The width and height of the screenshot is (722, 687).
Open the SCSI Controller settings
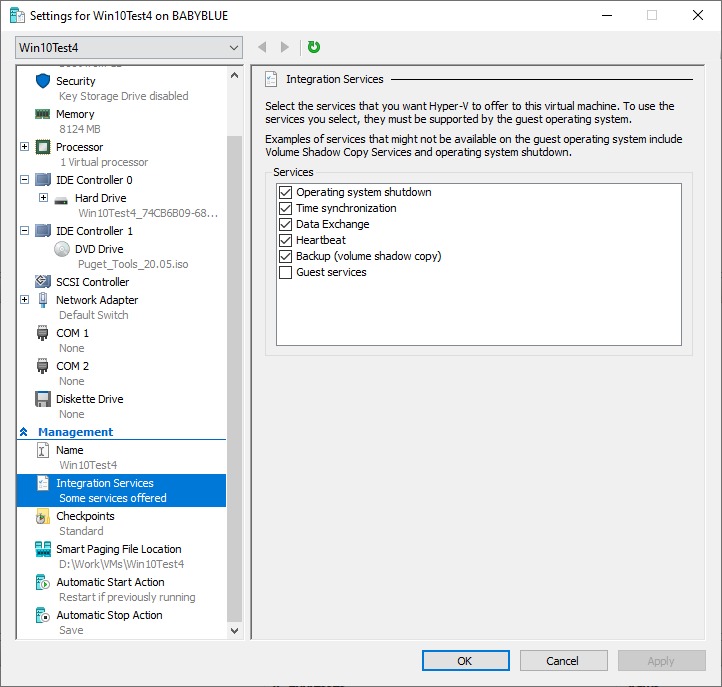[92, 282]
